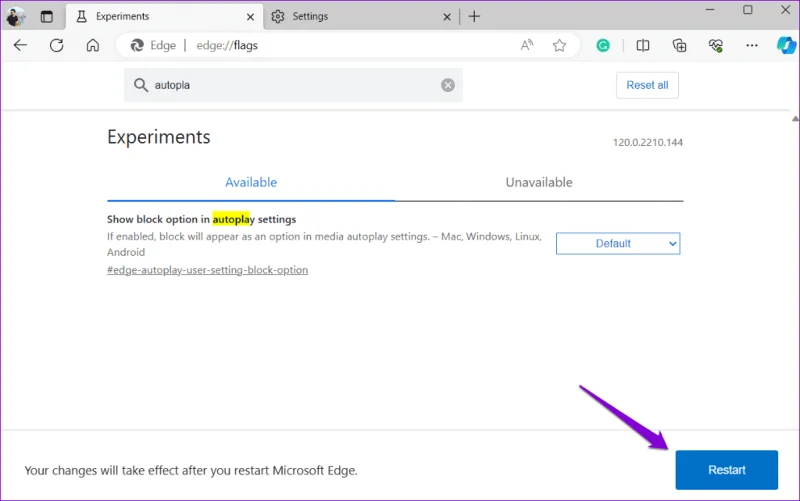
Task: Refresh the page using reload icon
Action: pos(57,45)
